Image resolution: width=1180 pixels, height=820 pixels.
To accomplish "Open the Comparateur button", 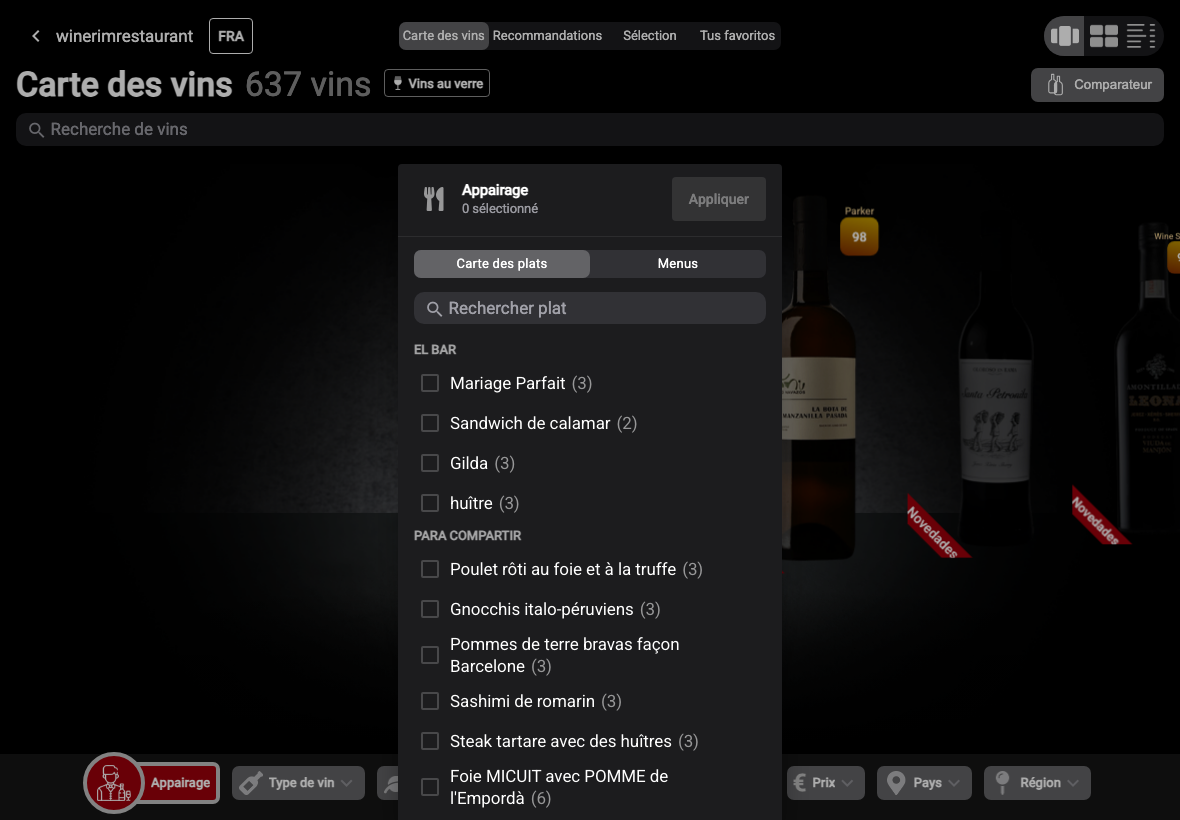I will [1097, 85].
